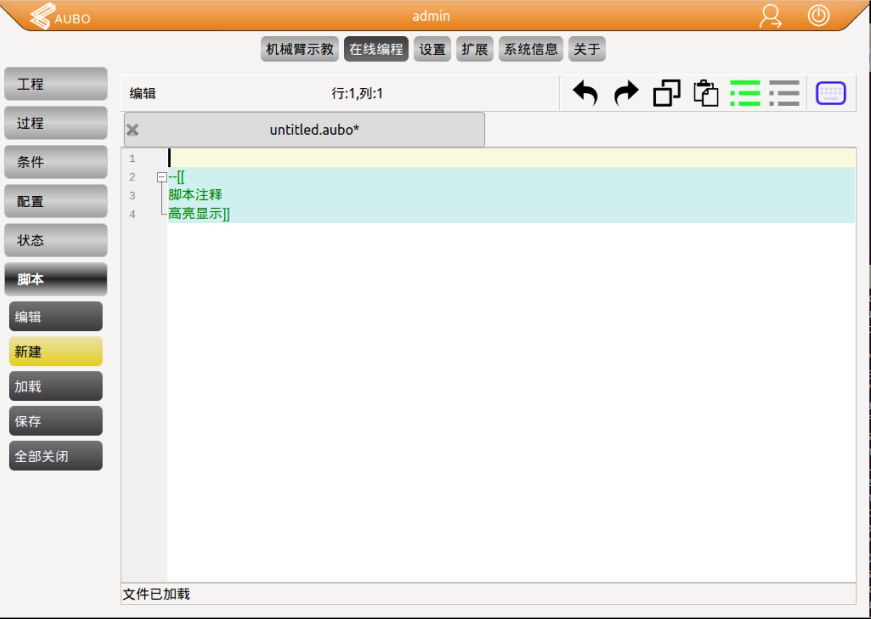Disable highlighting with the gray list icon
Viewport: 871px width, 619px height.
point(784,92)
